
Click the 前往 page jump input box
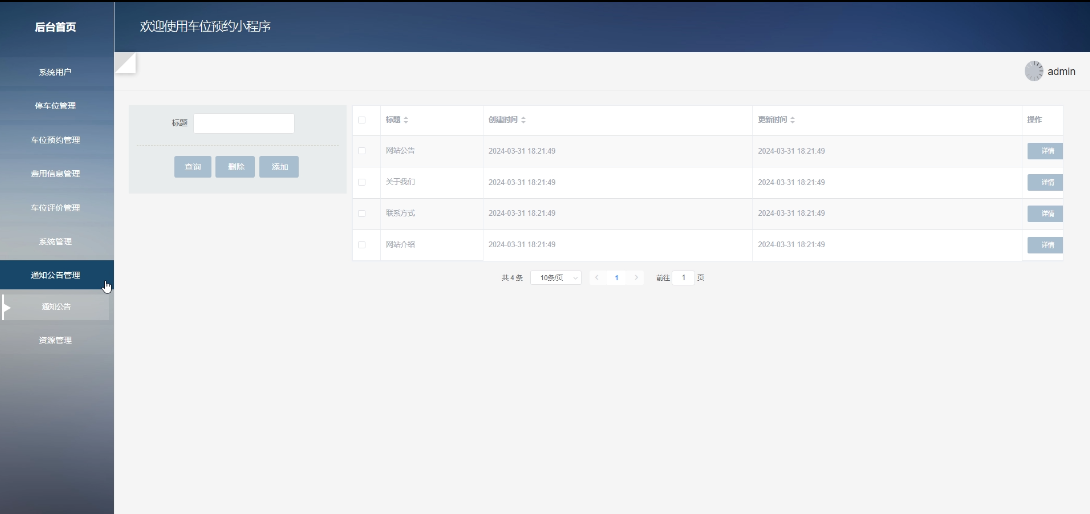point(683,278)
